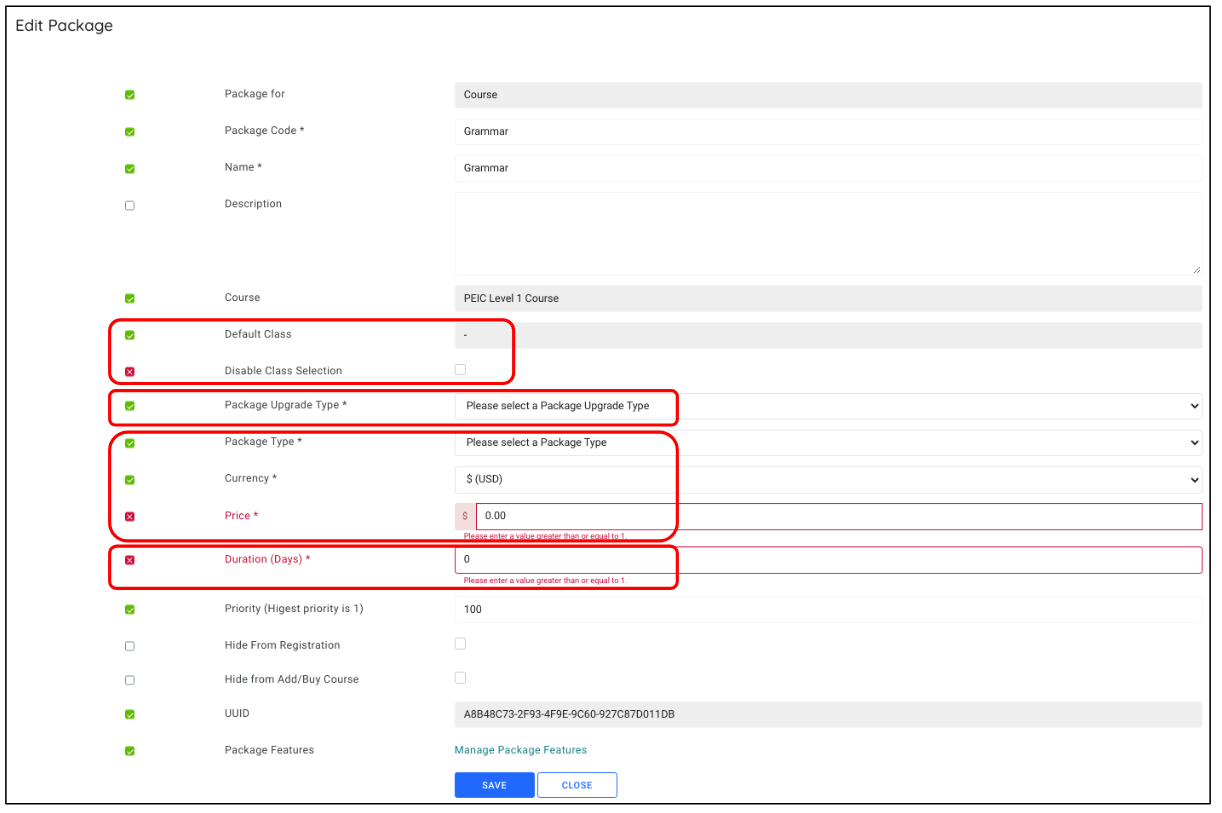Click the dollar sign prefix on the Price field
1222x813 pixels.
coord(464,515)
